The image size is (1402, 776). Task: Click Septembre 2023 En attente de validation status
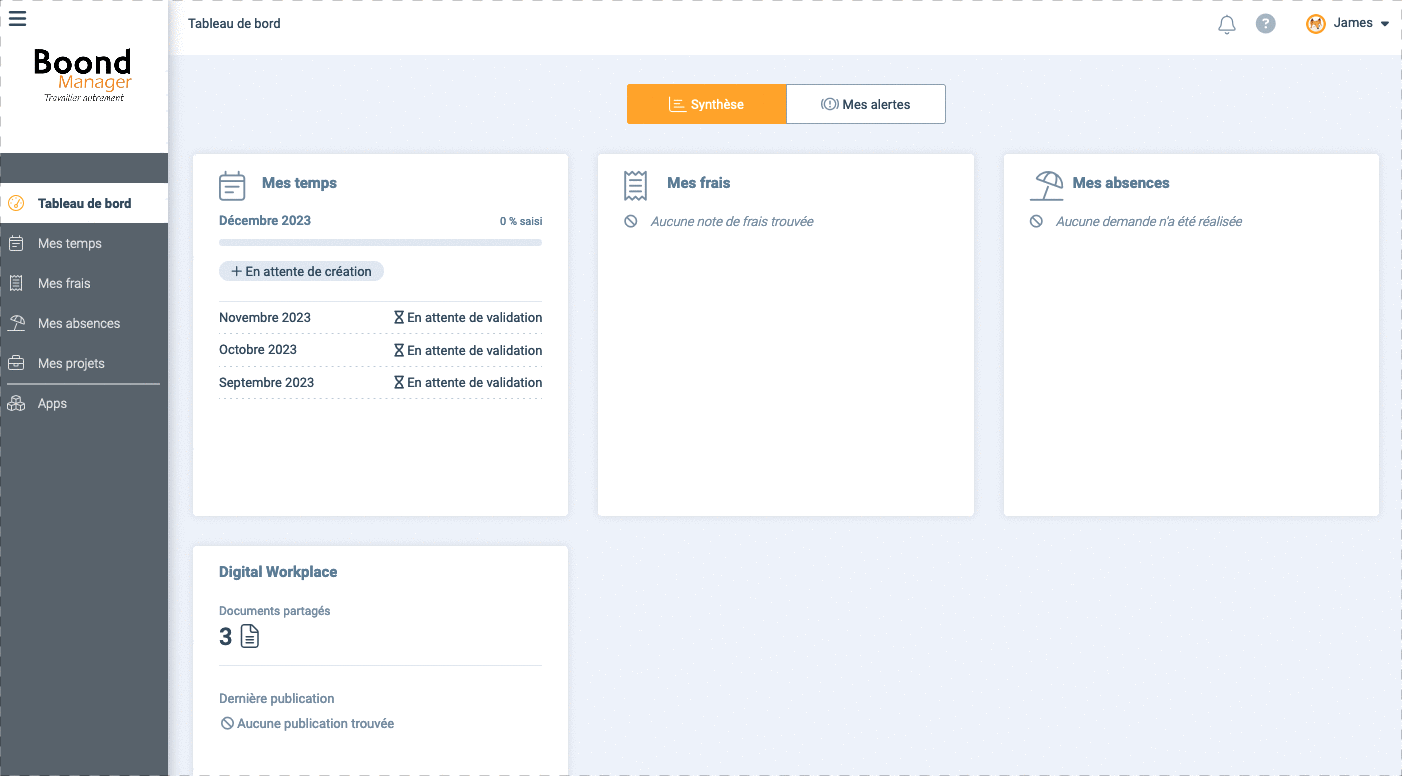click(468, 382)
